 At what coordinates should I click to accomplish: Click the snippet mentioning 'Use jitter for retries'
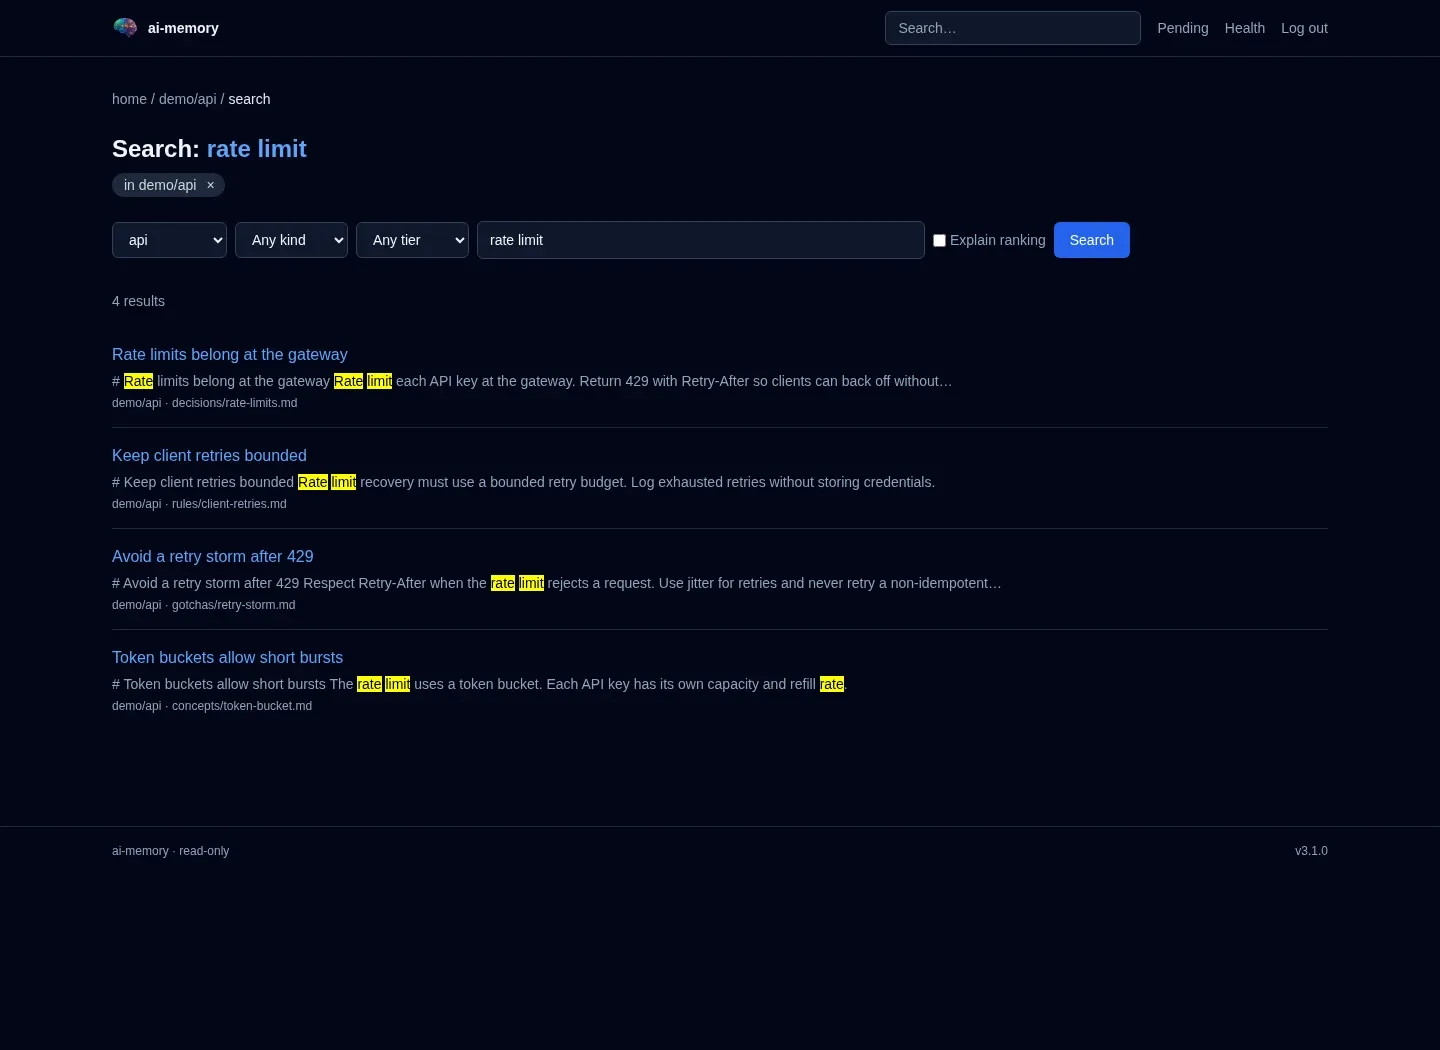click(x=556, y=583)
